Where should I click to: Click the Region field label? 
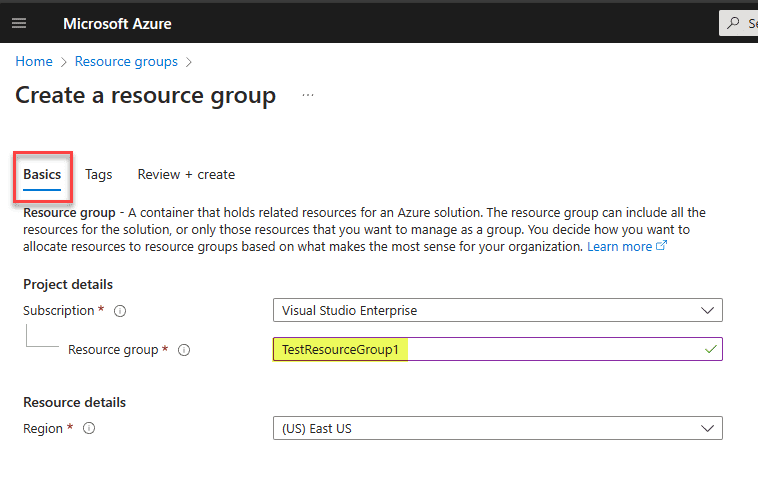pyautogui.click(x=43, y=429)
